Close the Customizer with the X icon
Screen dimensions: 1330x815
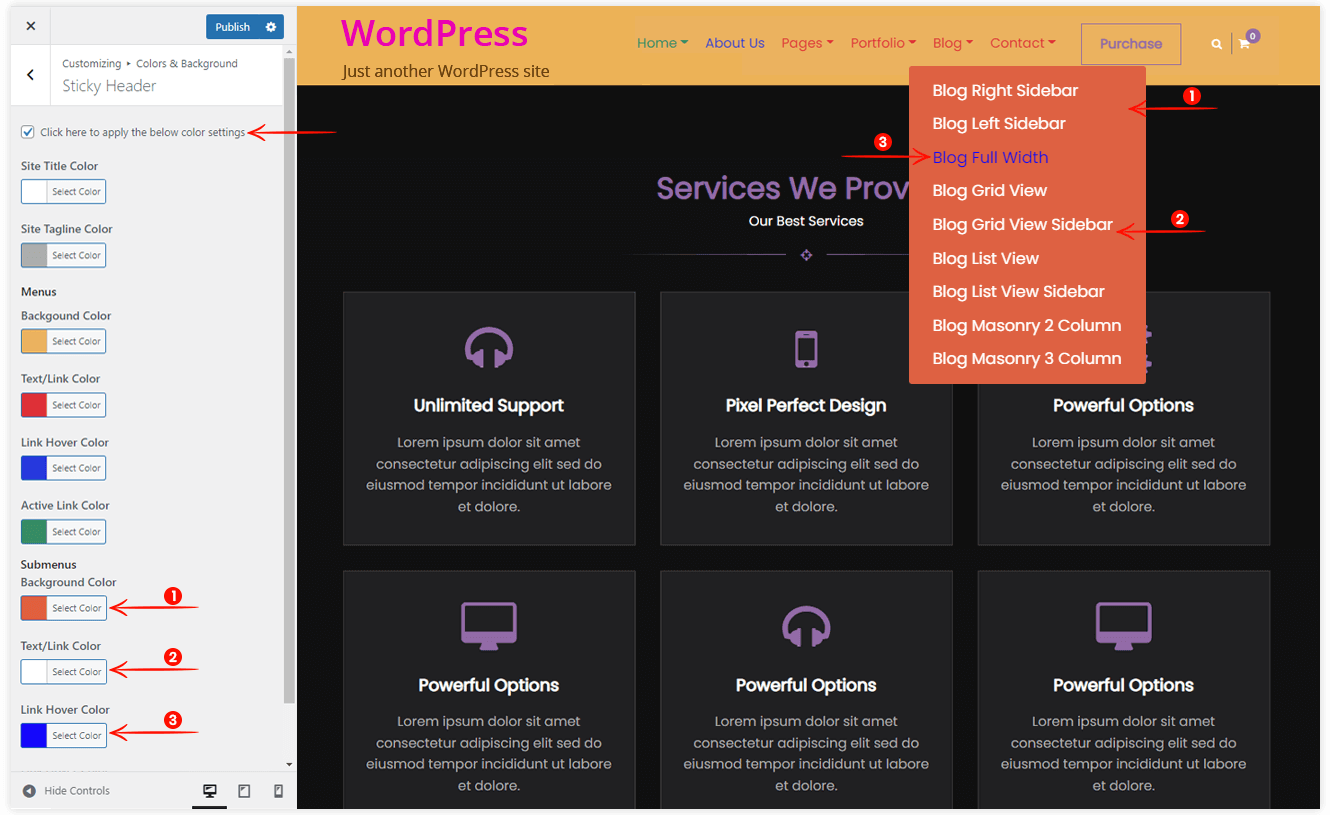click(30, 26)
